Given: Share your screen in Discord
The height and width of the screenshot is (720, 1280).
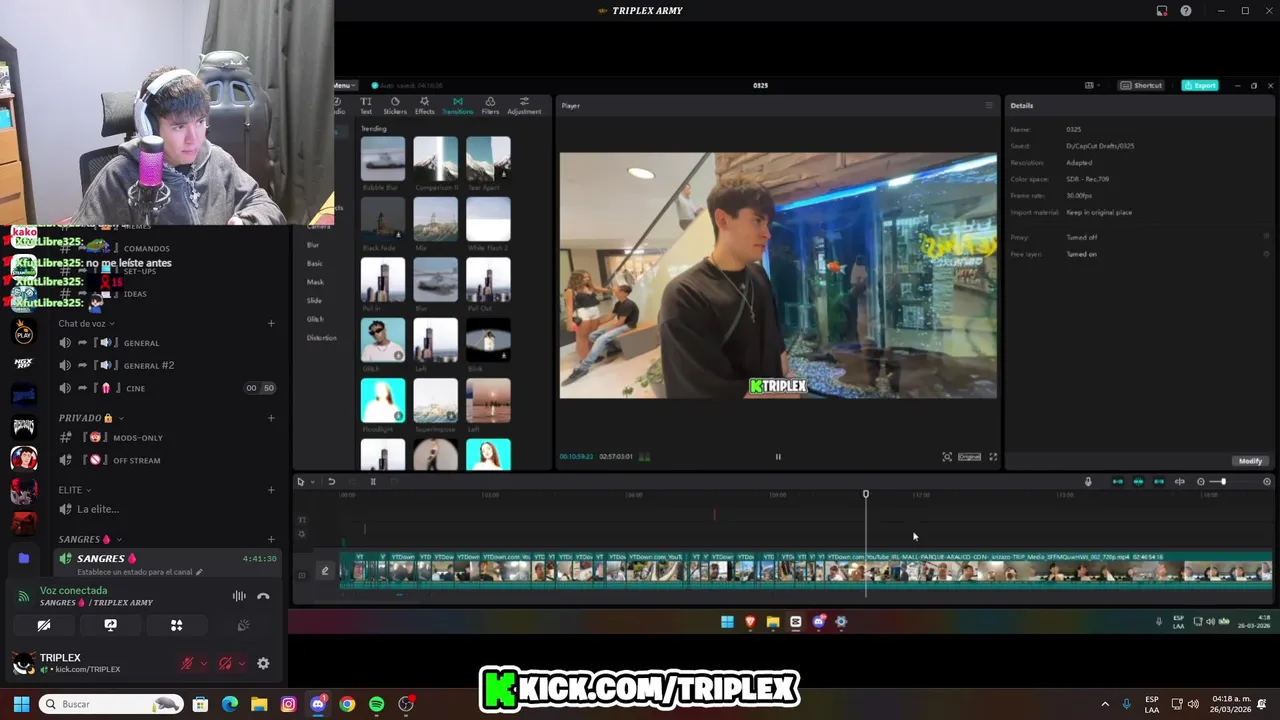Looking at the screenshot, I should [x=110, y=625].
